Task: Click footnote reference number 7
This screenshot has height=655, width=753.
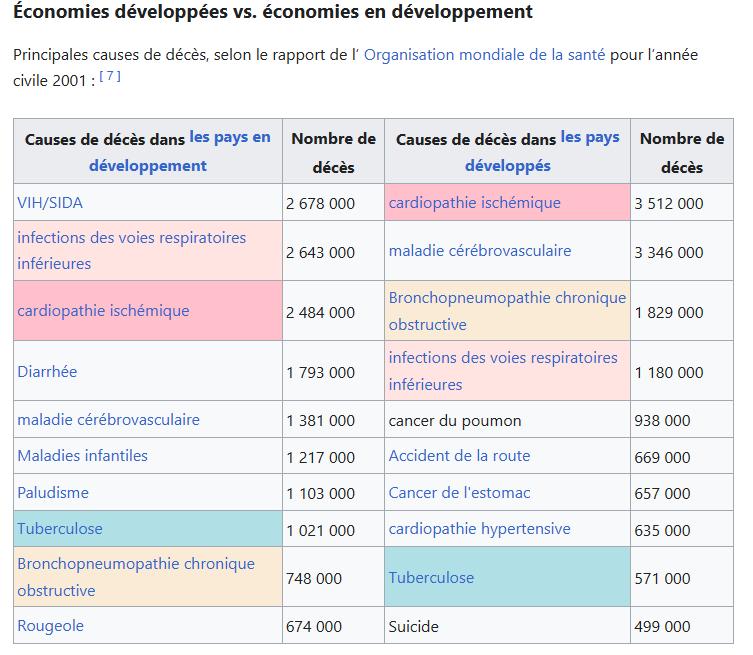Action: click(110, 78)
